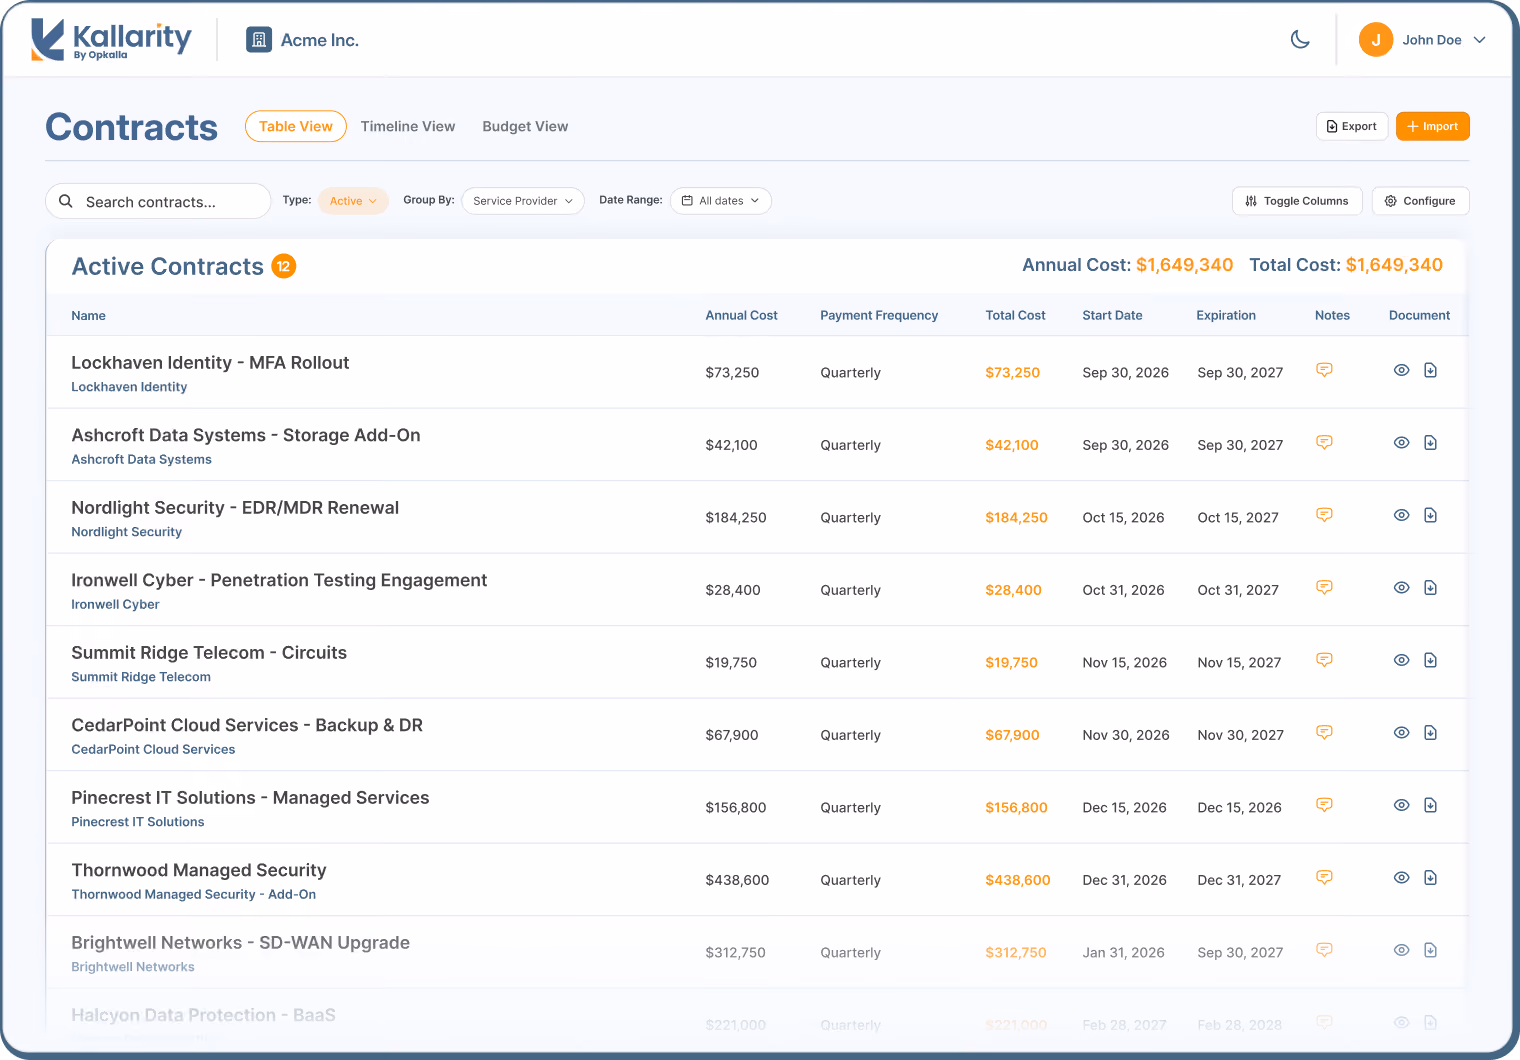Viewport: 1520px width, 1060px height.
Task: Click the Export button
Action: click(1352, 126)
